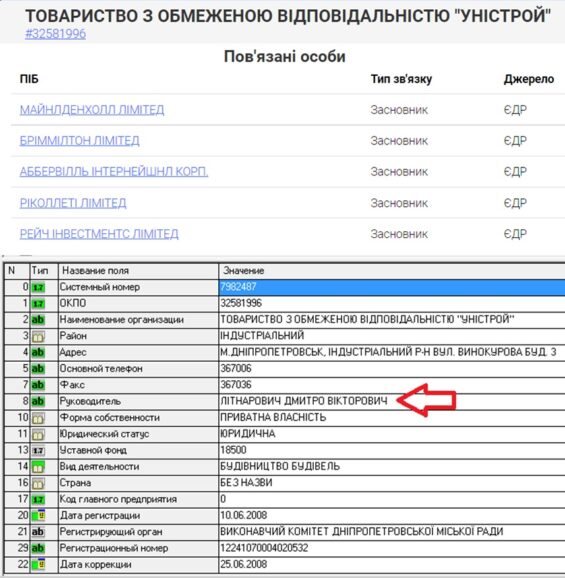Select highlighted value 7982487 cell

(x=392, y=287)
